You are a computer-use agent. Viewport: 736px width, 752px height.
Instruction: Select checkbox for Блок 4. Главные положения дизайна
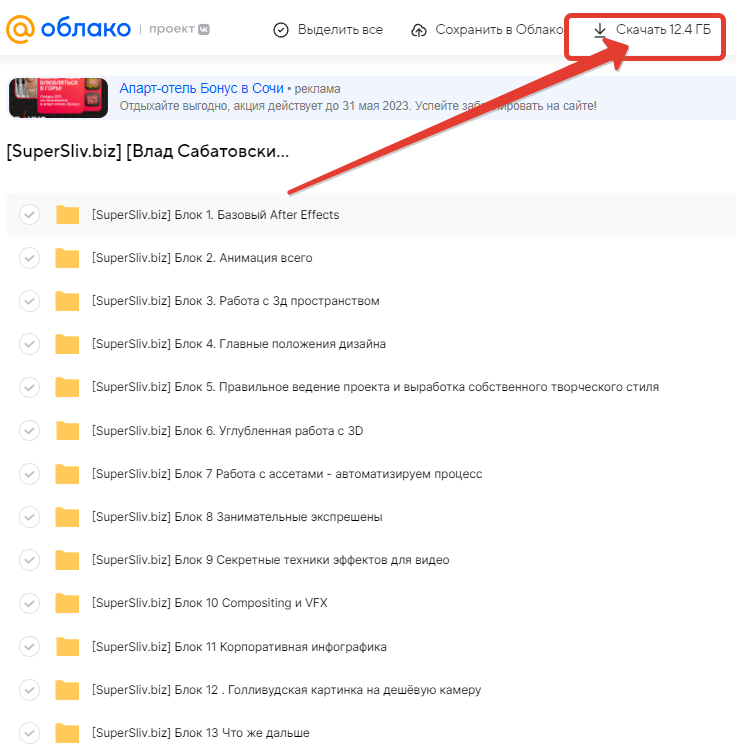(x=29, y=344)
